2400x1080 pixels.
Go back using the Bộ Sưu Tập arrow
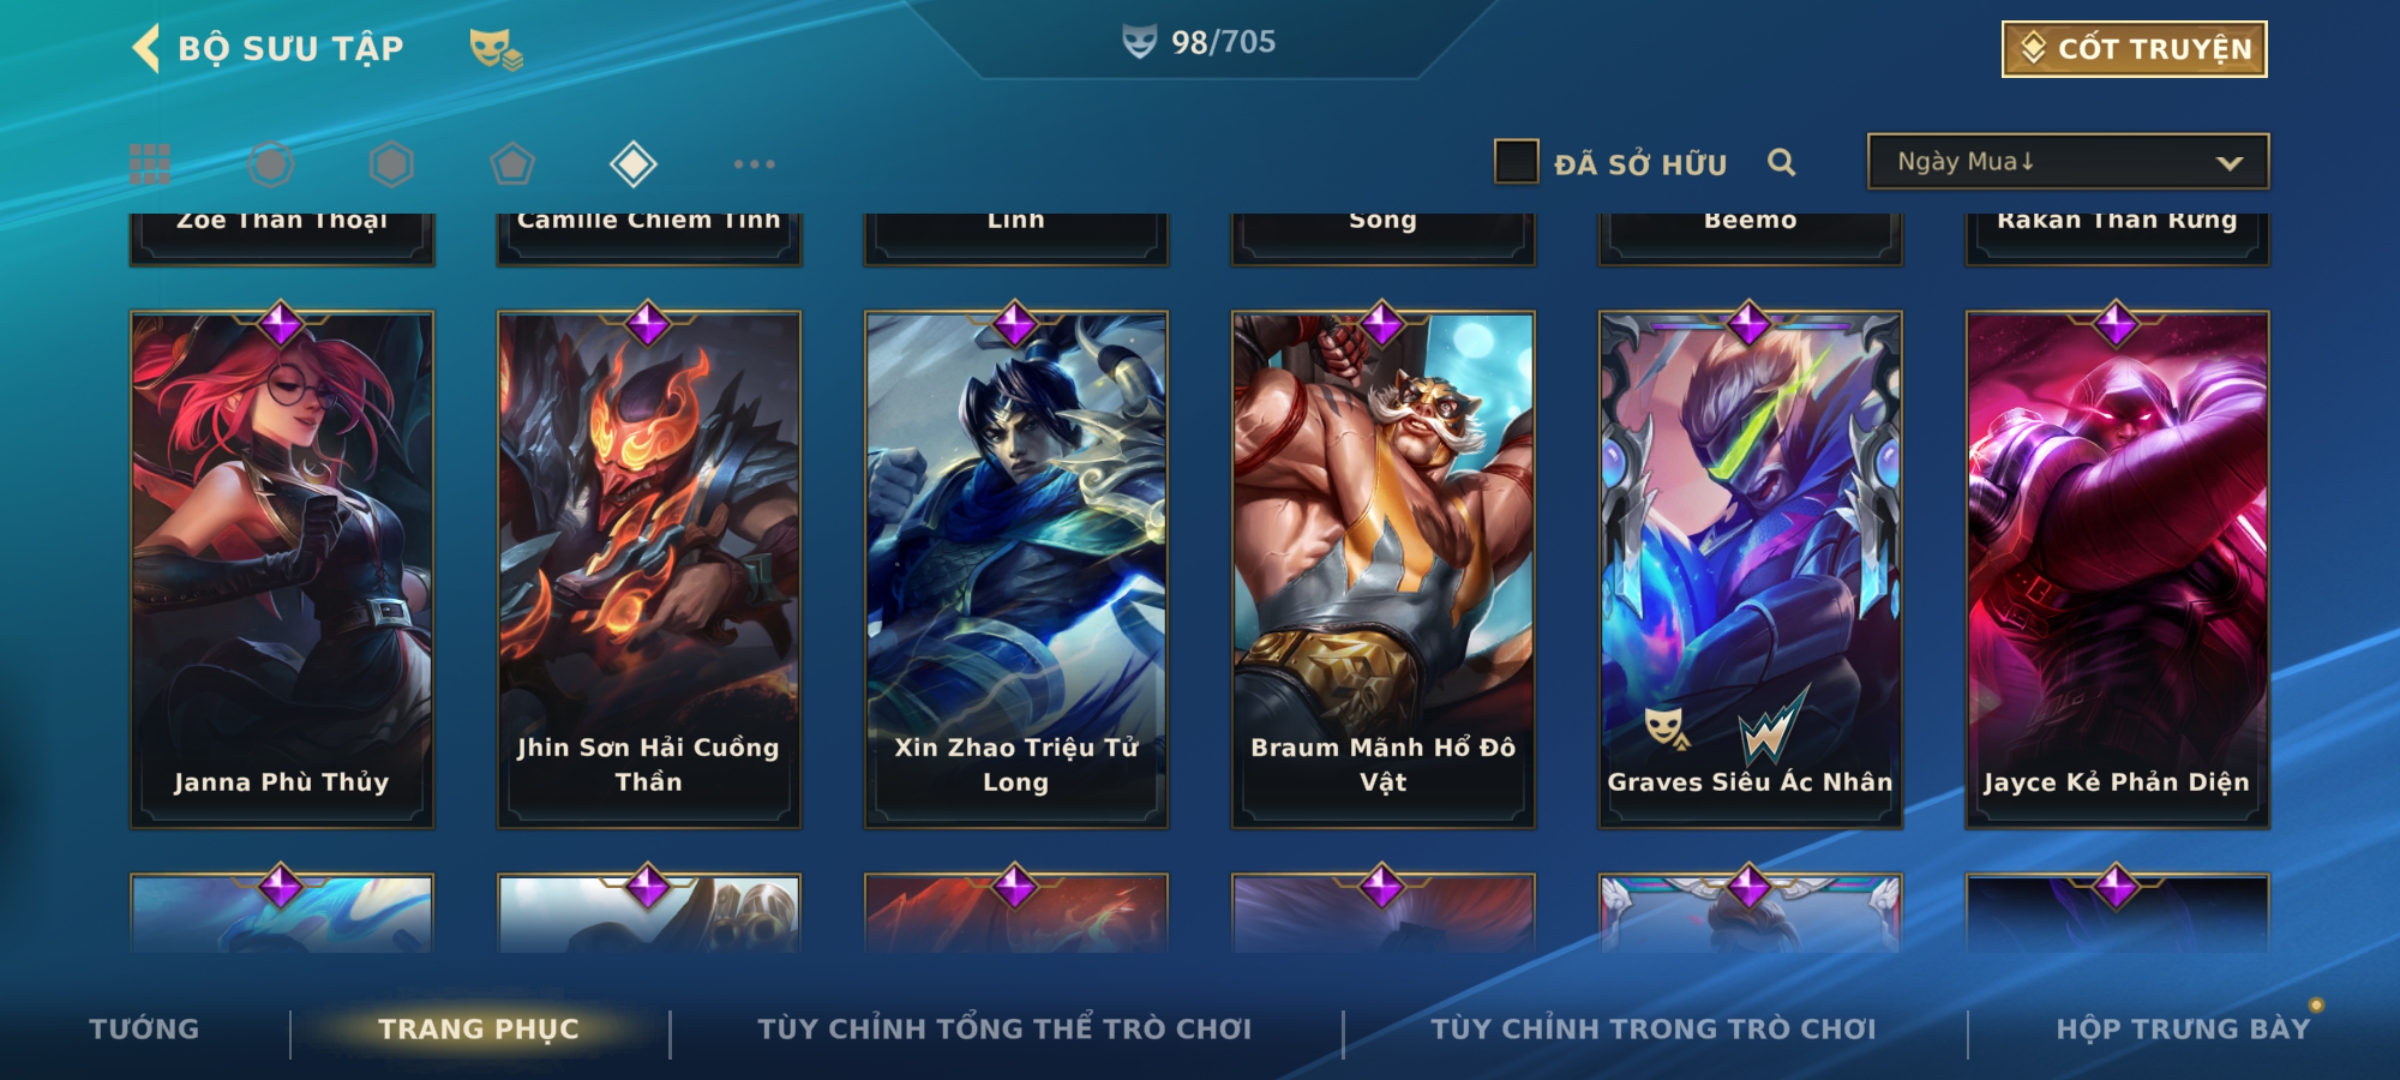pos(147,48)
